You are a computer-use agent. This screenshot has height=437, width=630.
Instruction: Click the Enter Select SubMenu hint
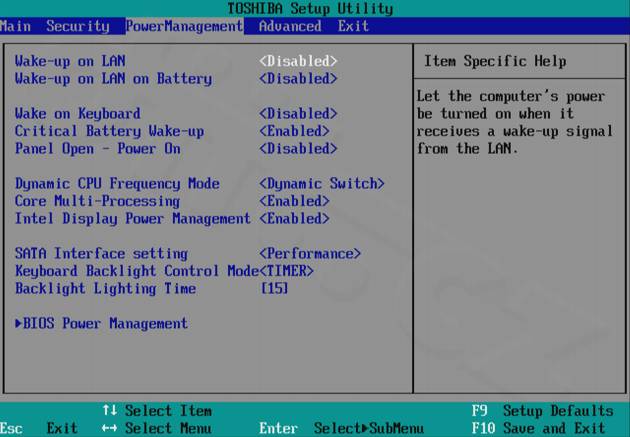coord(342,428)
